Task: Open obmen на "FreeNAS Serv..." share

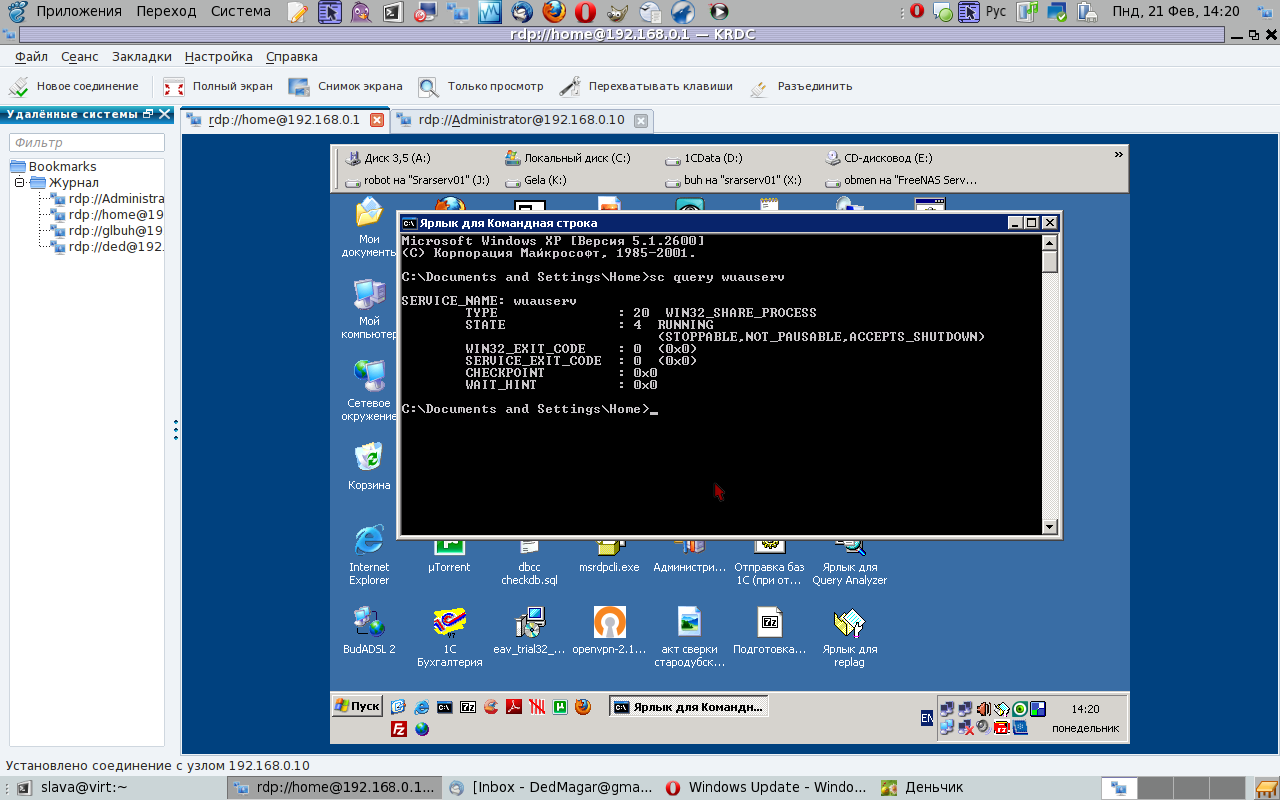Action: point(902,181)
